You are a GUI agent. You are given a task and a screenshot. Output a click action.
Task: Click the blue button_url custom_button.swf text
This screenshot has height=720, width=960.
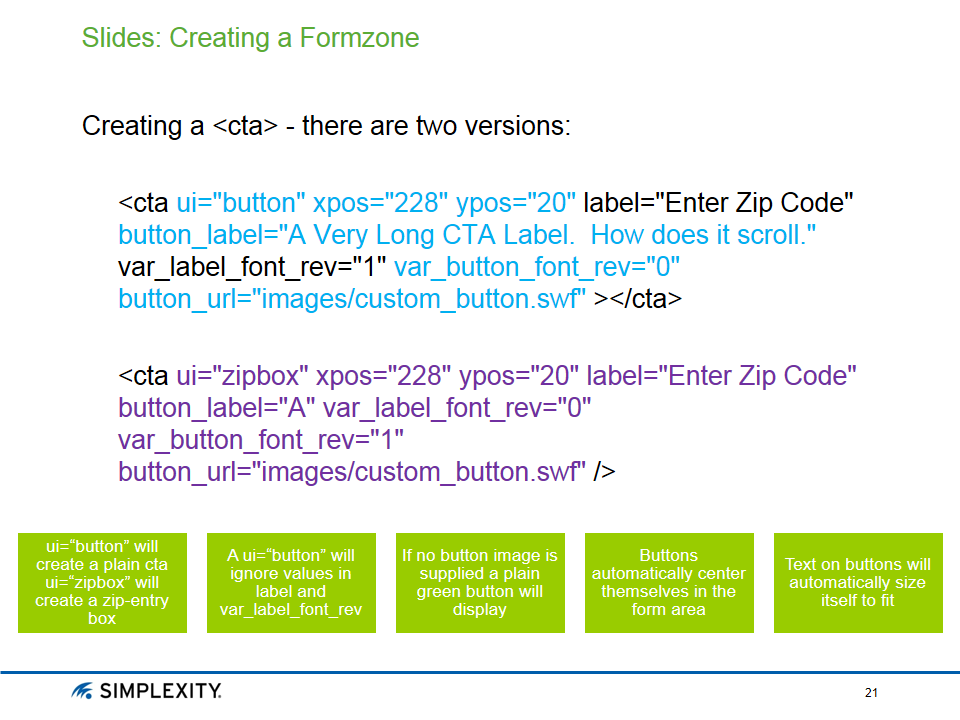(x=352, y=300)
